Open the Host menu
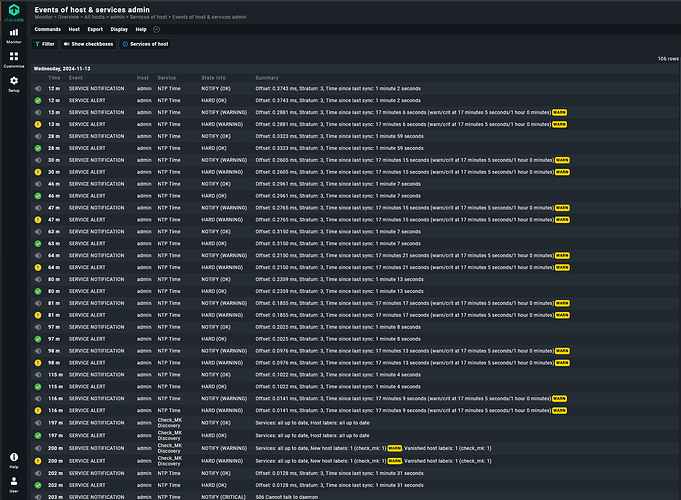 [x=74, y=30]
